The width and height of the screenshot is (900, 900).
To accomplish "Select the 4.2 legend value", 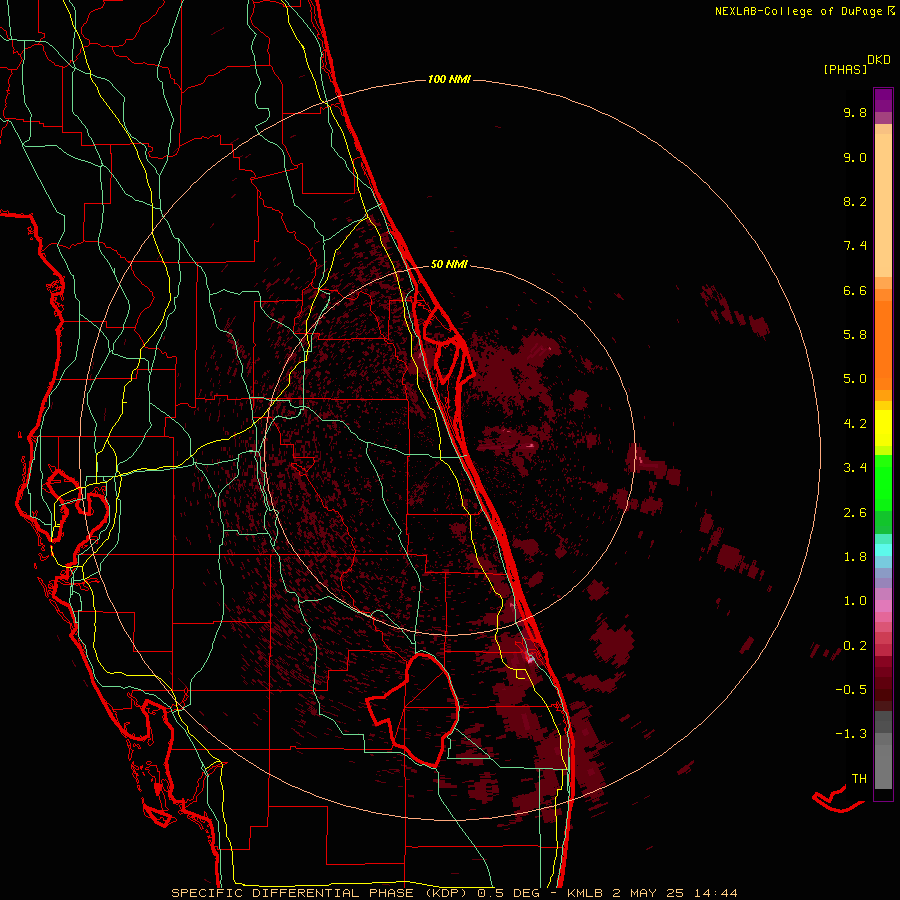I will tap(855, 424).
